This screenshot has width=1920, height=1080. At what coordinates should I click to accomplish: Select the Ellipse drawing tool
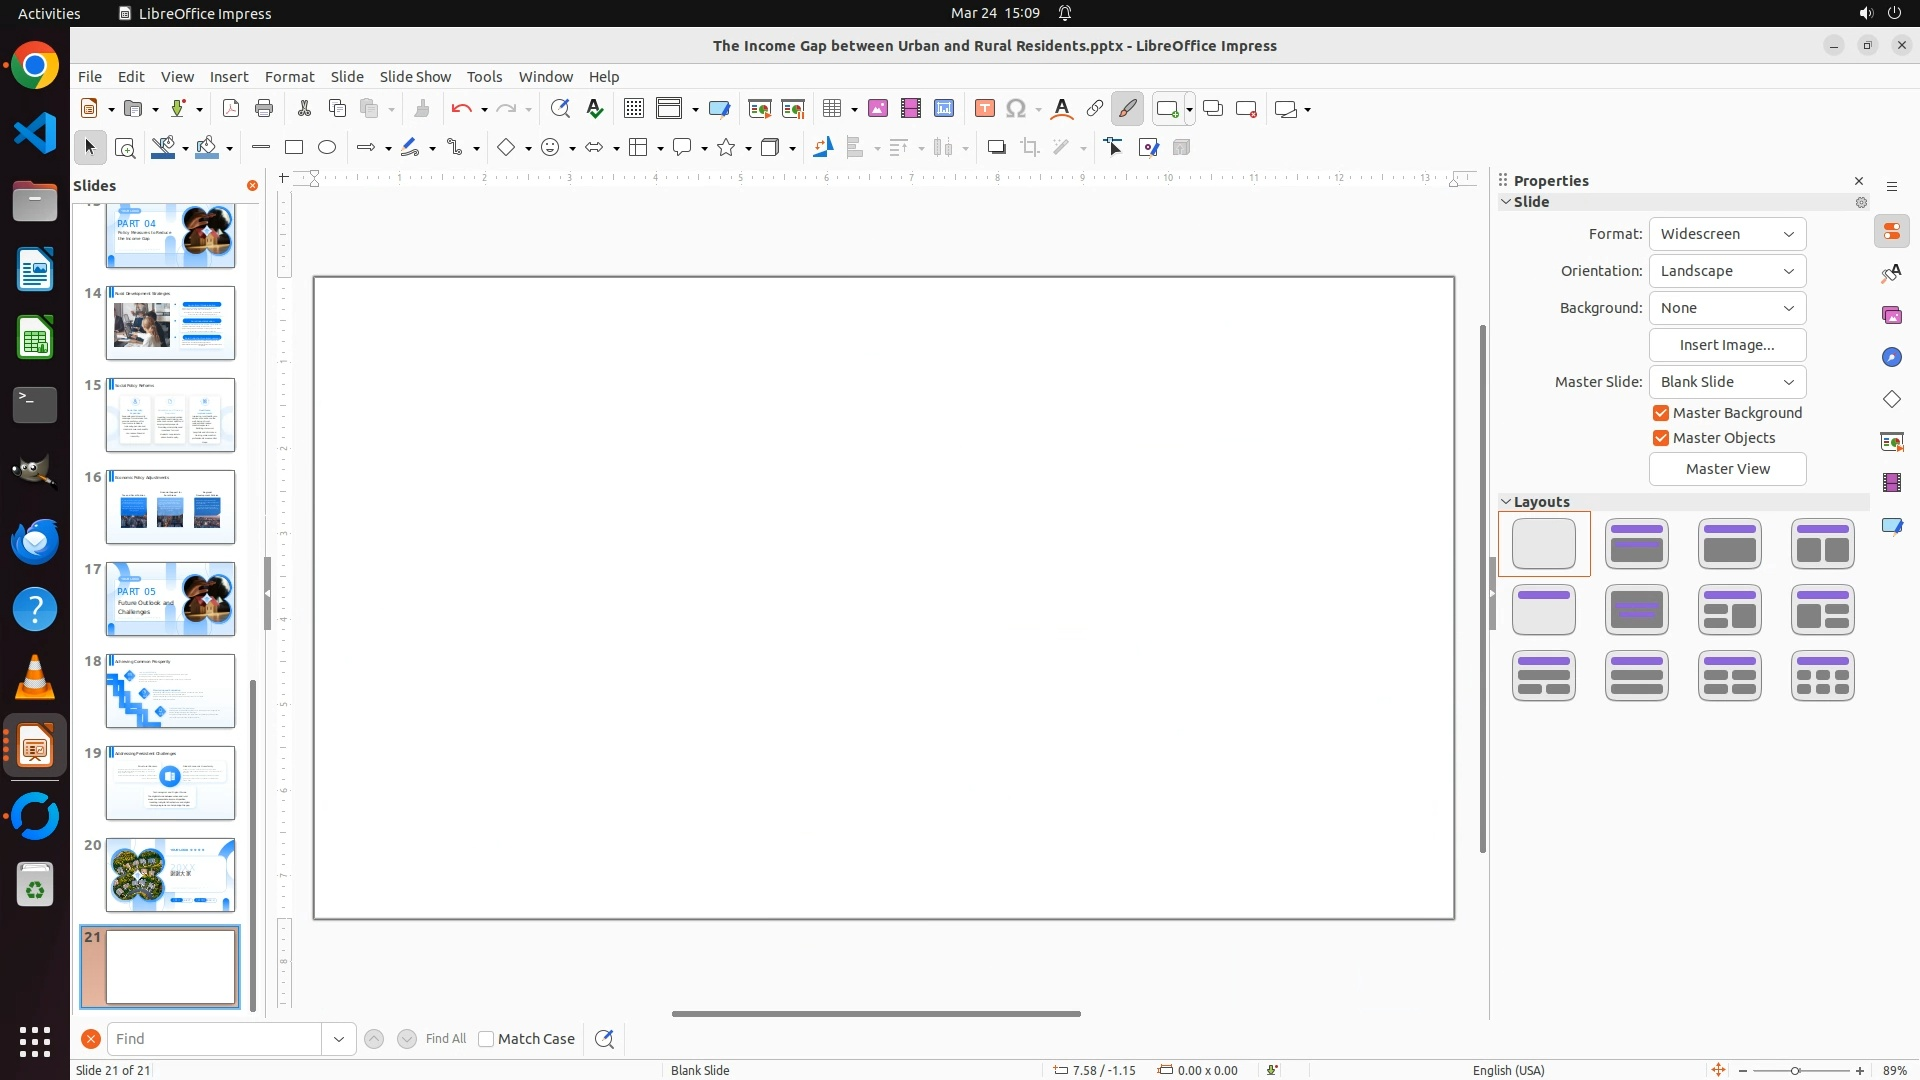(327, 148)
